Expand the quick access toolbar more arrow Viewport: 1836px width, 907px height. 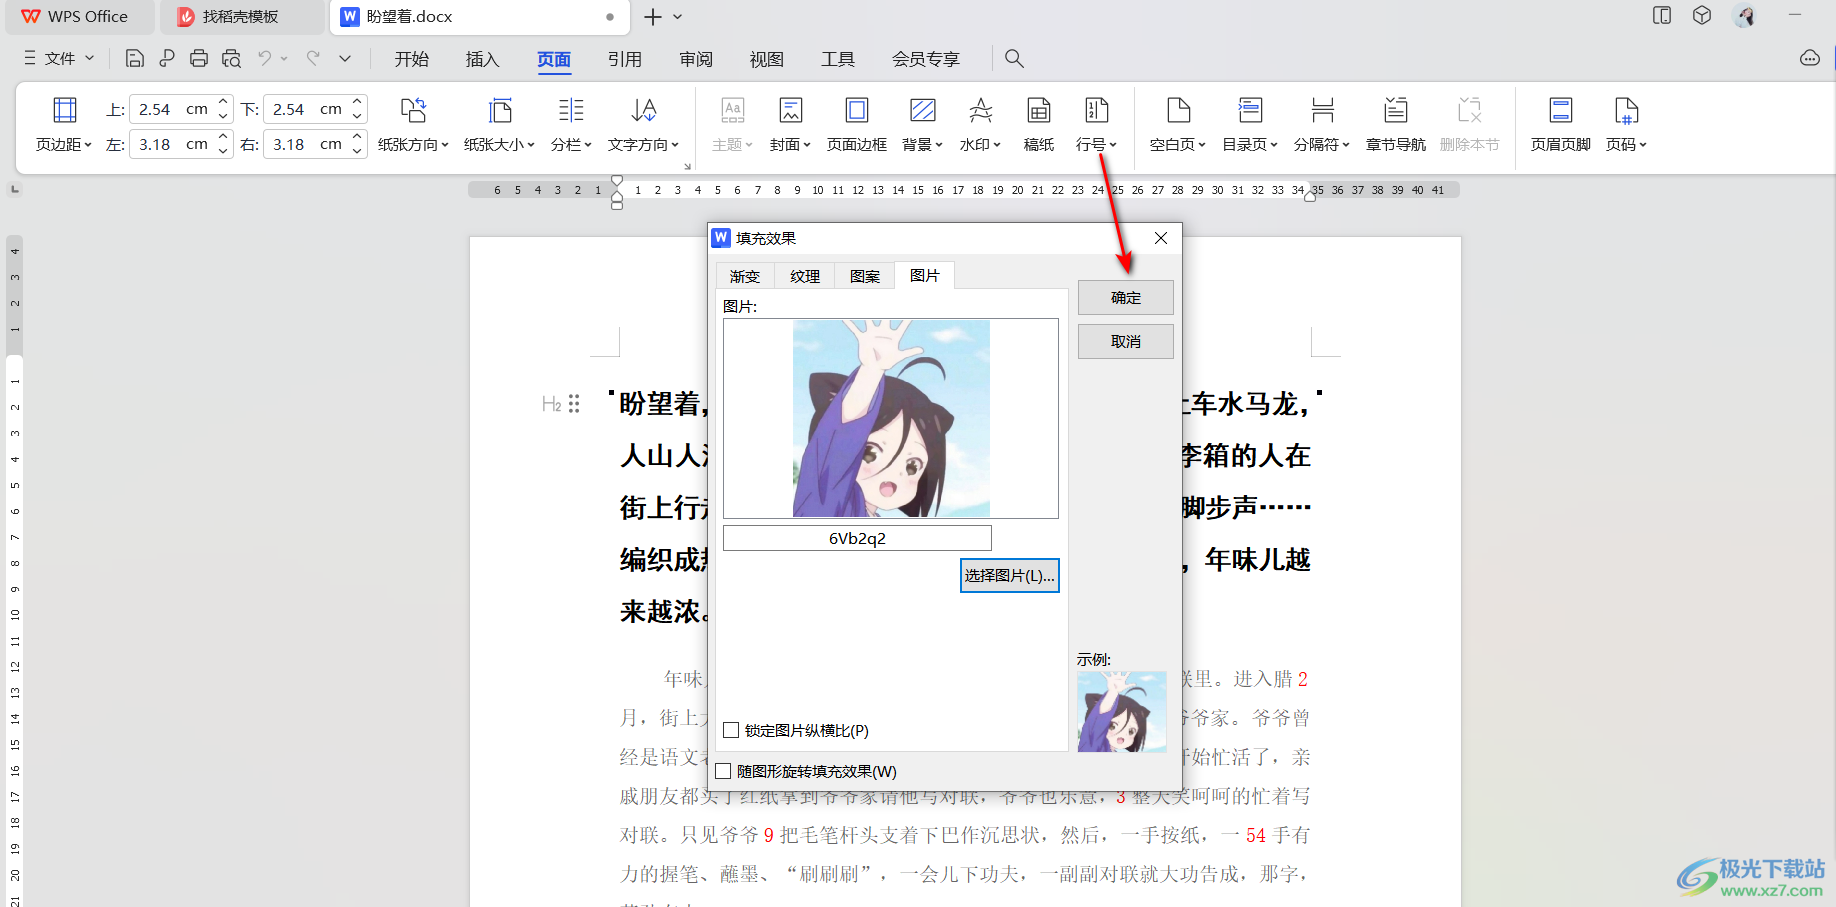(x=345, y=58)
